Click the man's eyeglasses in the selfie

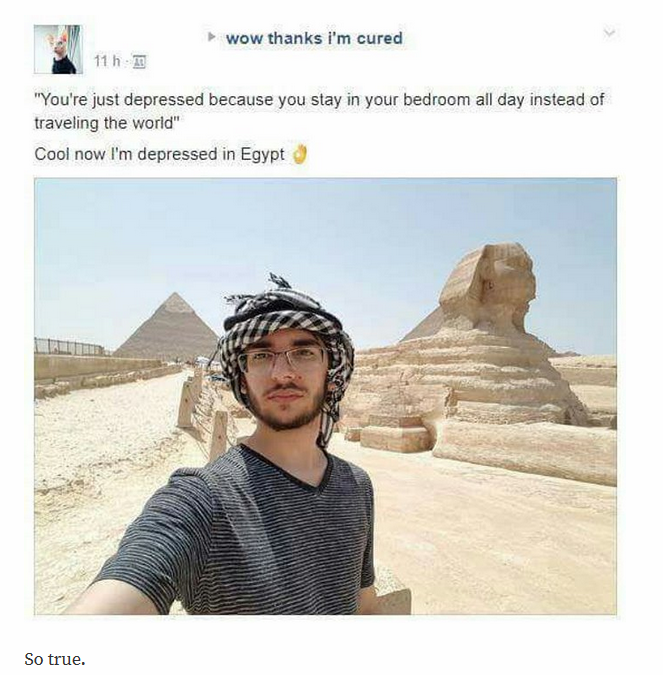(x=282, y=359)
